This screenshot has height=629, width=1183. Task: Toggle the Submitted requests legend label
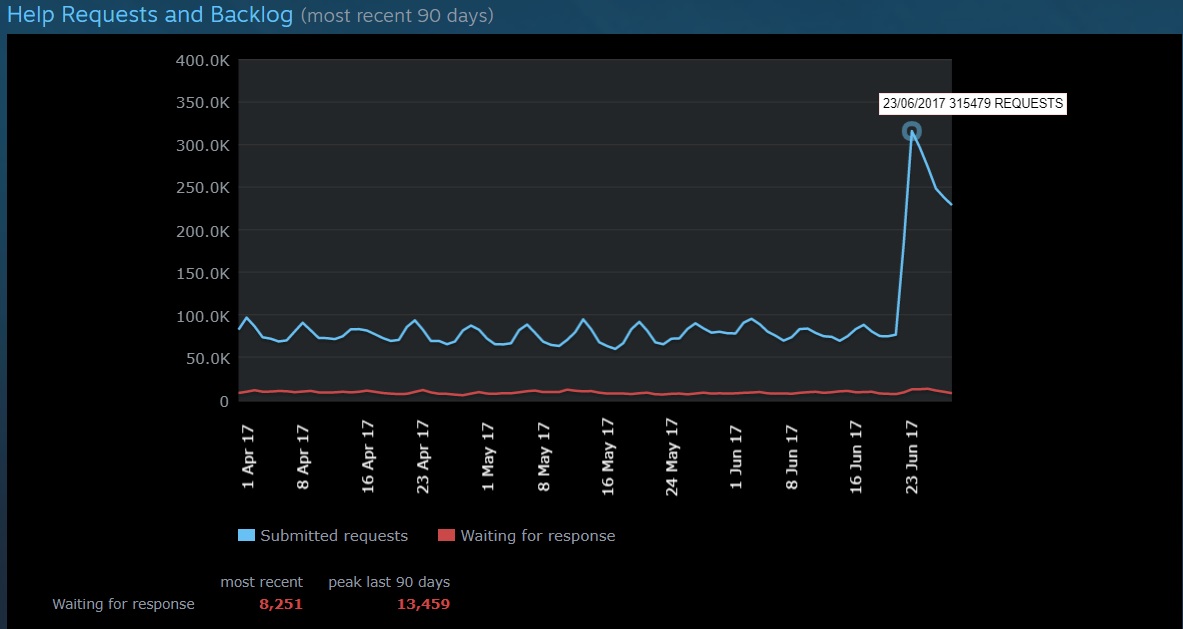334,536
